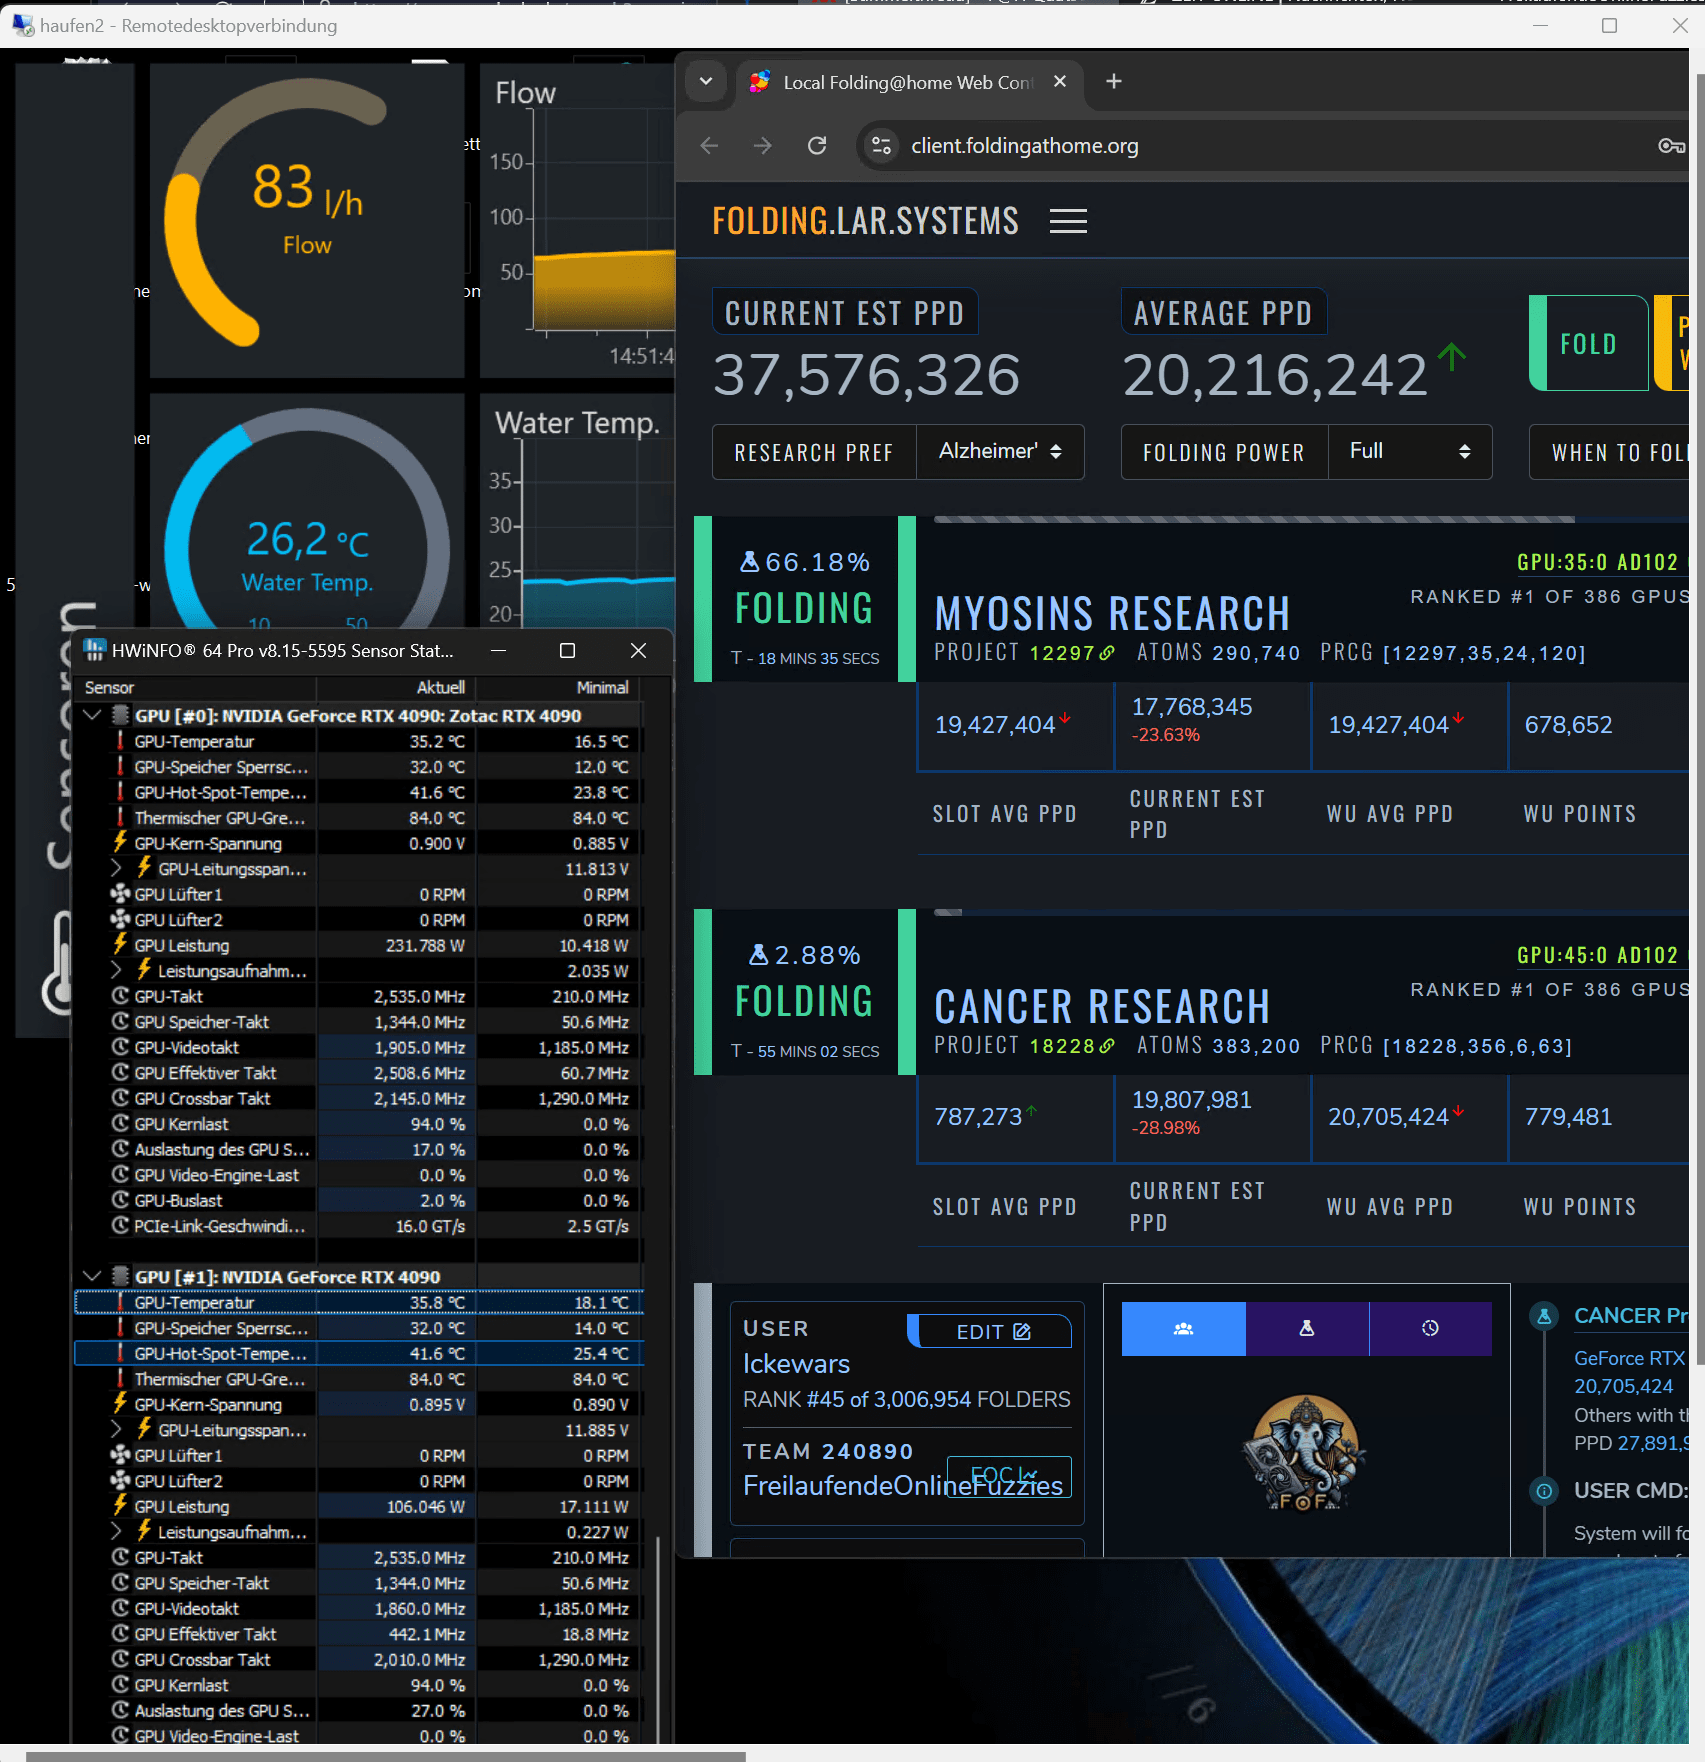Image resolution: width=1705 pixels, height=1762 pixels.
Task: Open the Research Pref dropdown showing Alzheimer's
Action: tap(1000, 452)
